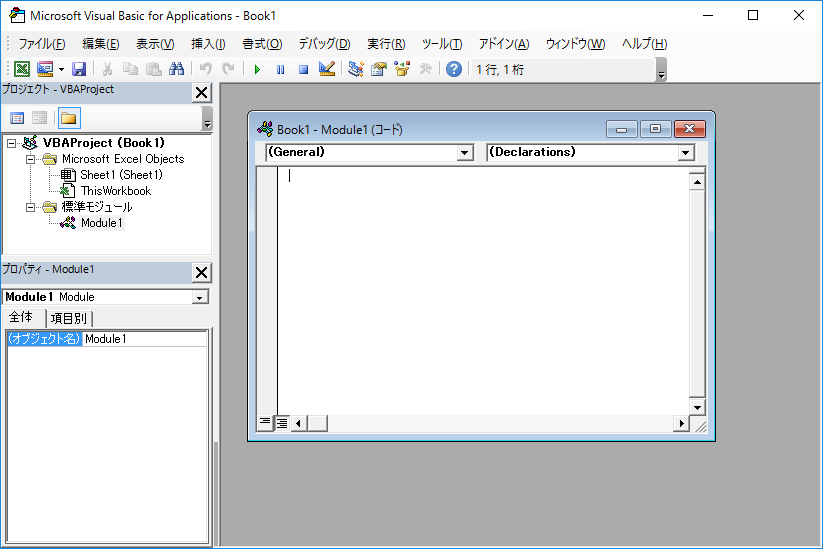823x549 pixels.
Task: Click the Redo arrow icon
Action: 228,69
